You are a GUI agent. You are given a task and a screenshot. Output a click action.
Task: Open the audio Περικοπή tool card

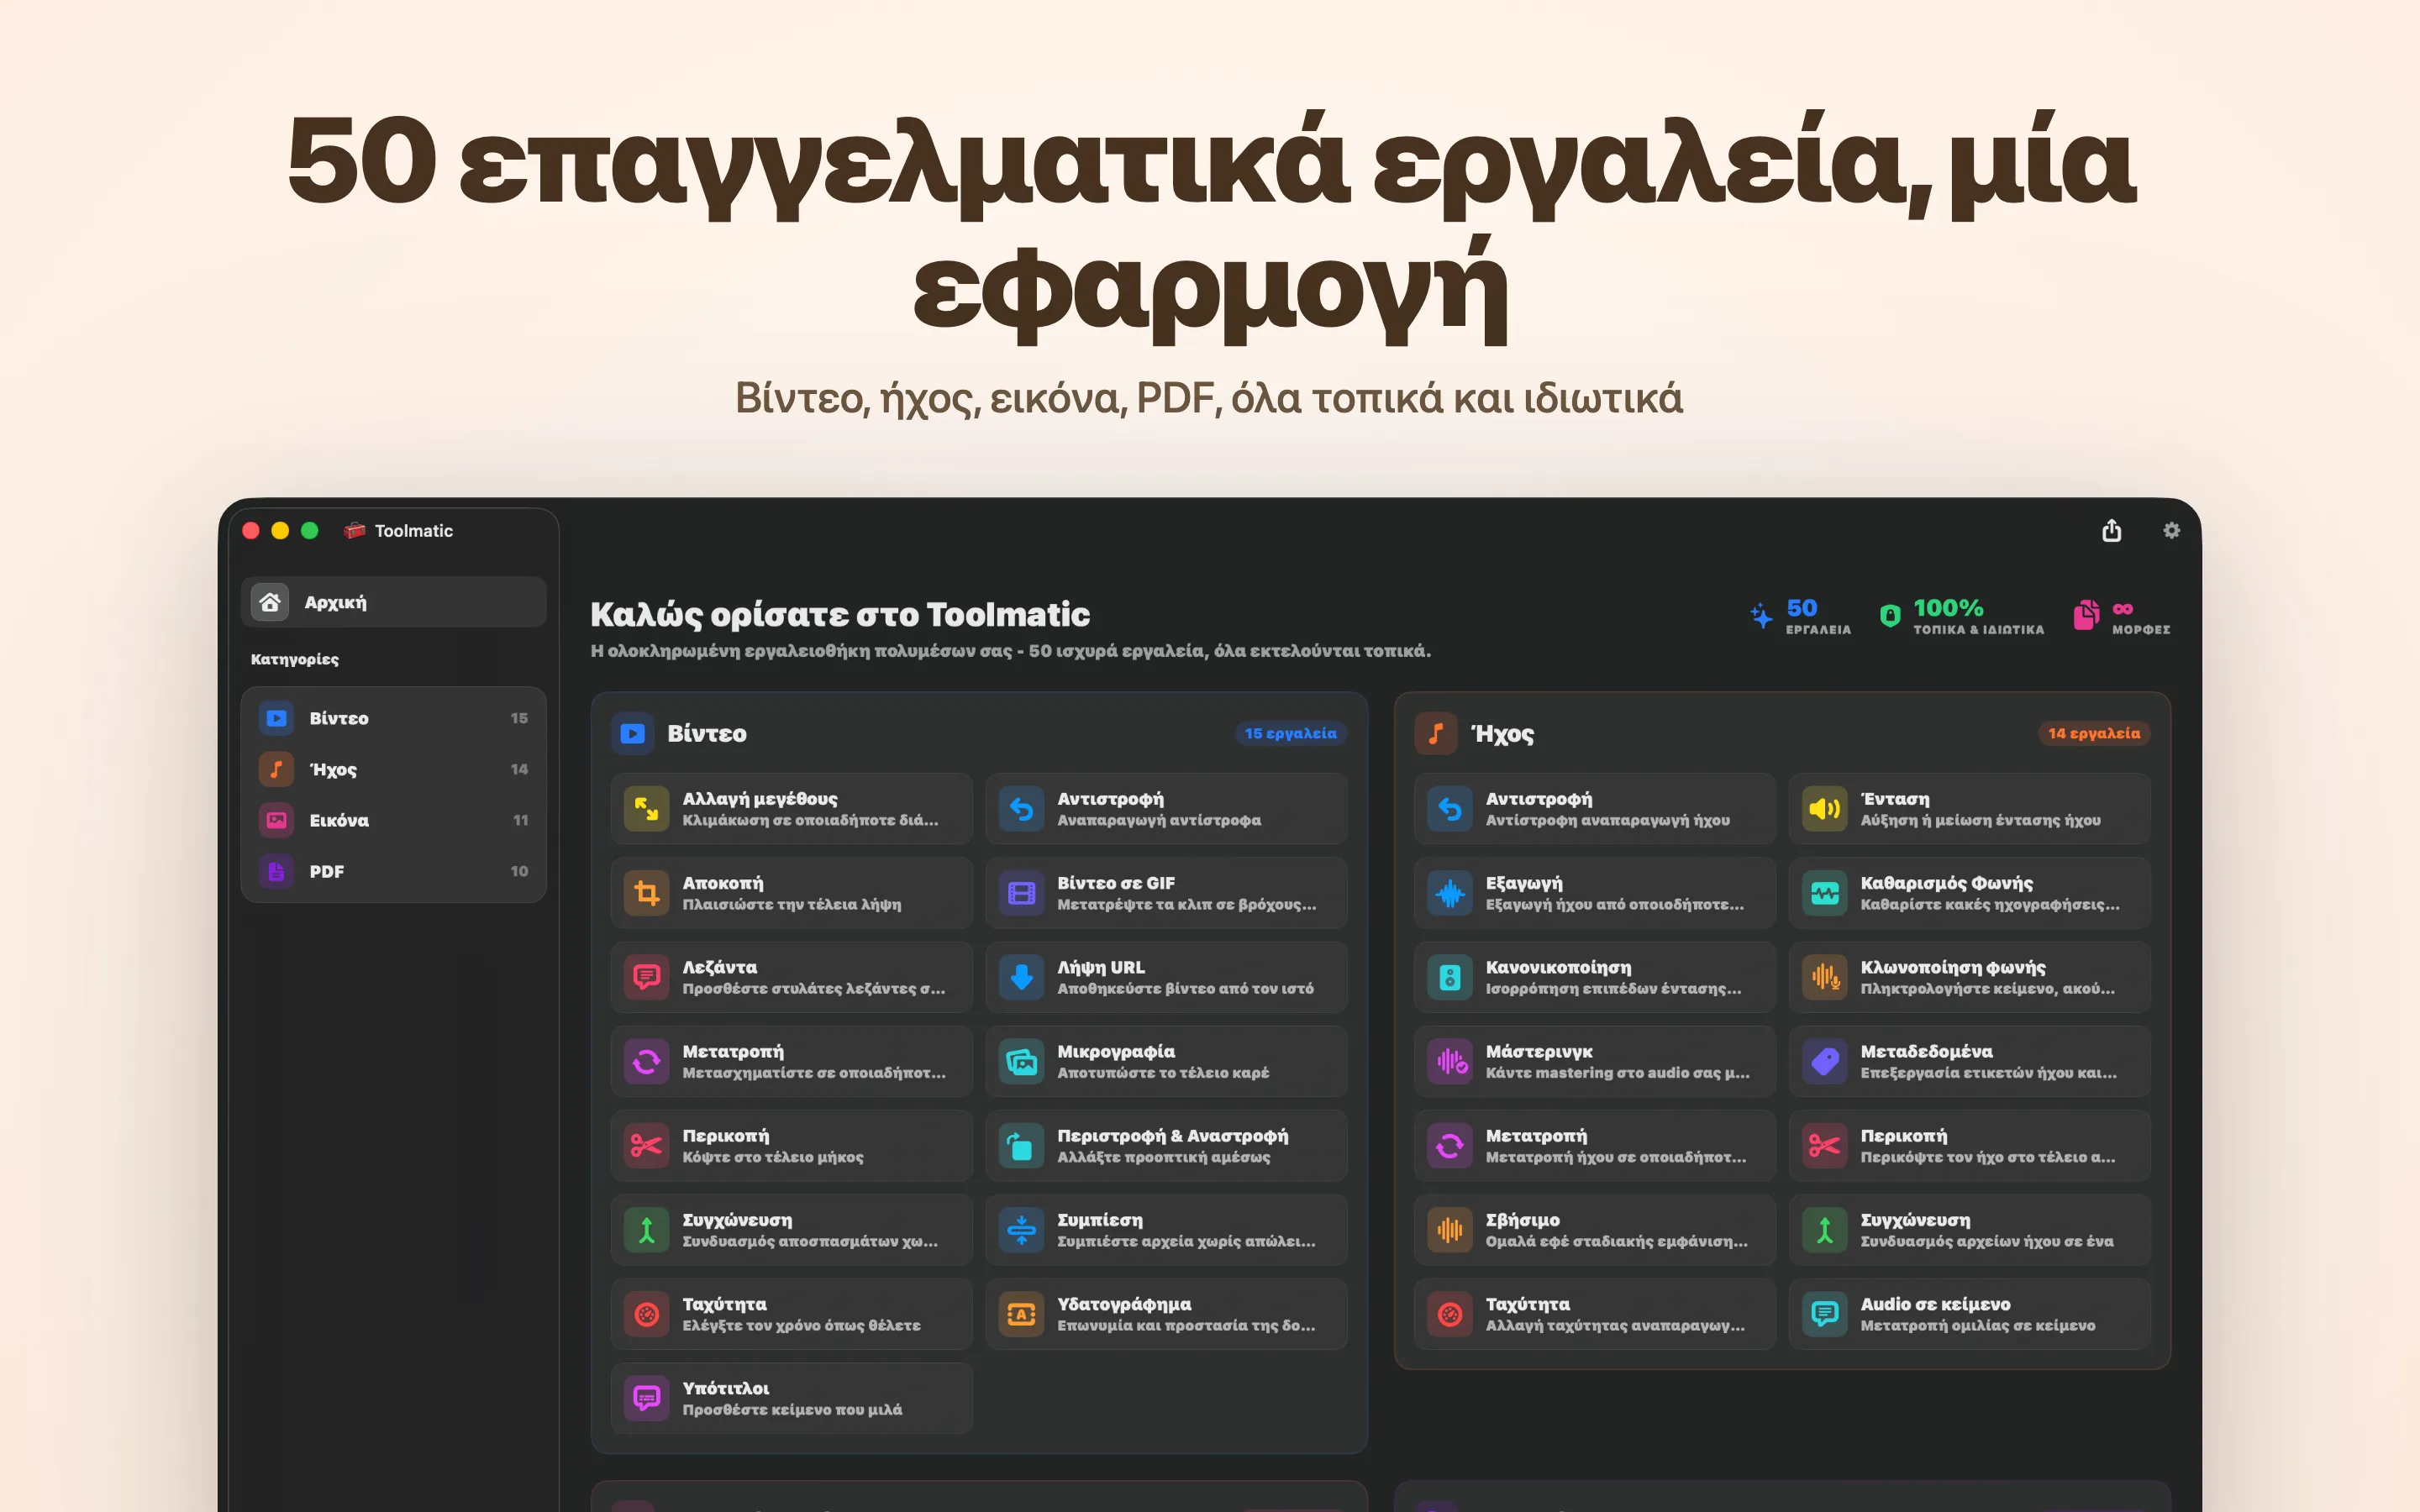(x=1969, y=1145)
